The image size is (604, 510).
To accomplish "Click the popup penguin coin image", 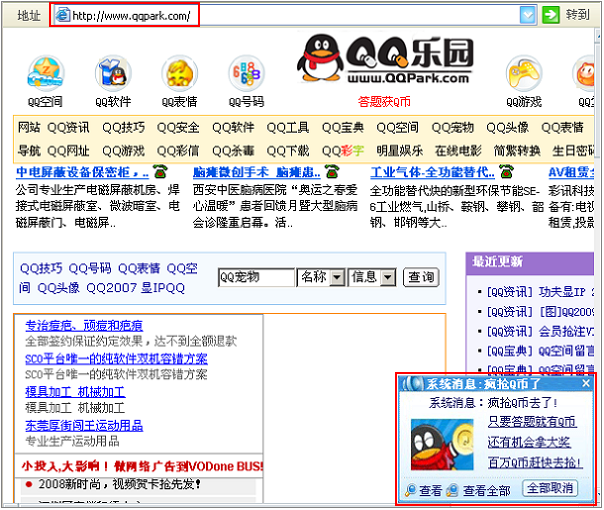I will pyautogui.click(x=442, y=445).
